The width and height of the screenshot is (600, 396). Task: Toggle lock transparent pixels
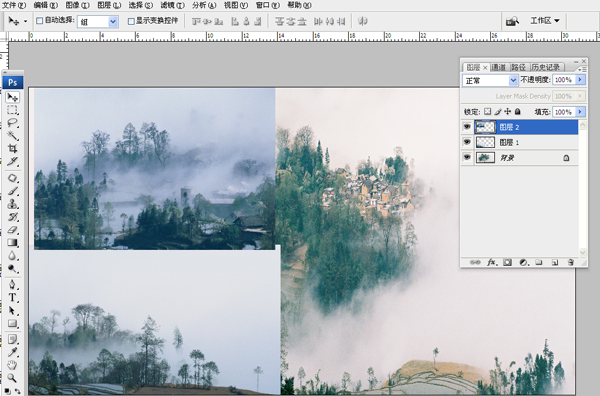[x=487, y=111]
